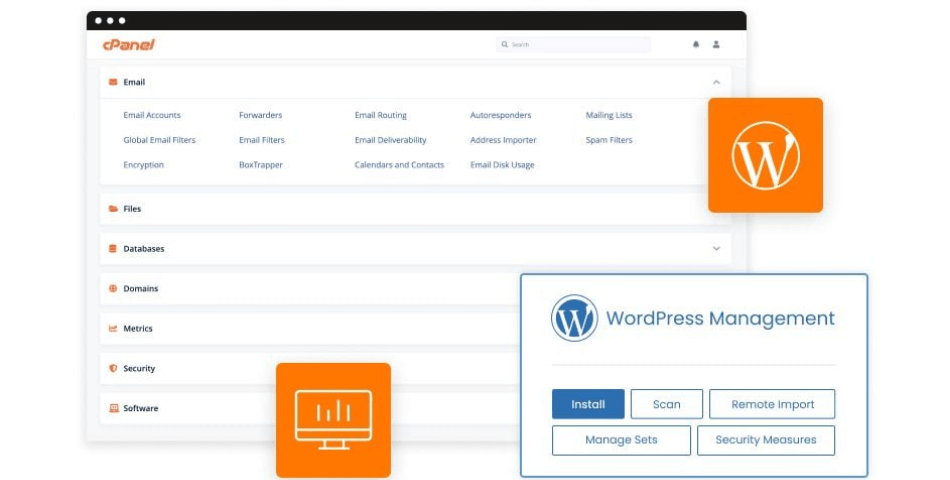
Task: Click the Scan button
Action: coord(666,404)
